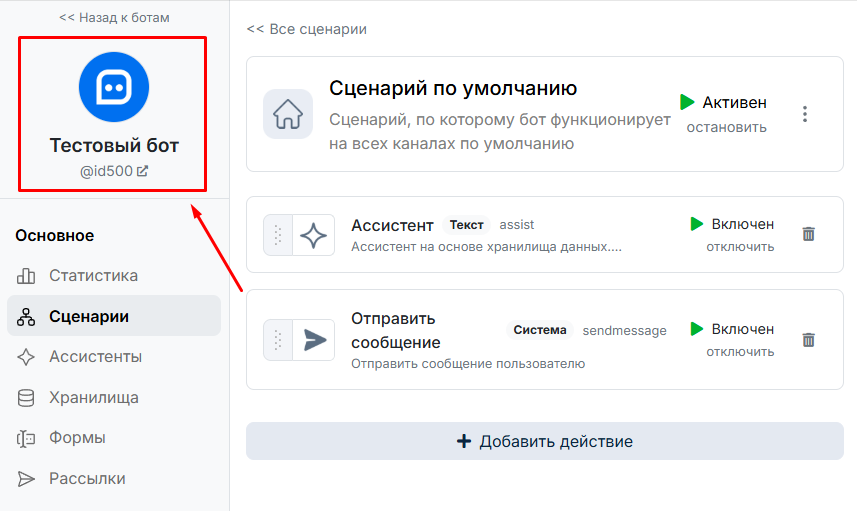The width and height of the screenshot is (857, 511).
Task: Click the assist identifier text
Action: point(516,225)
